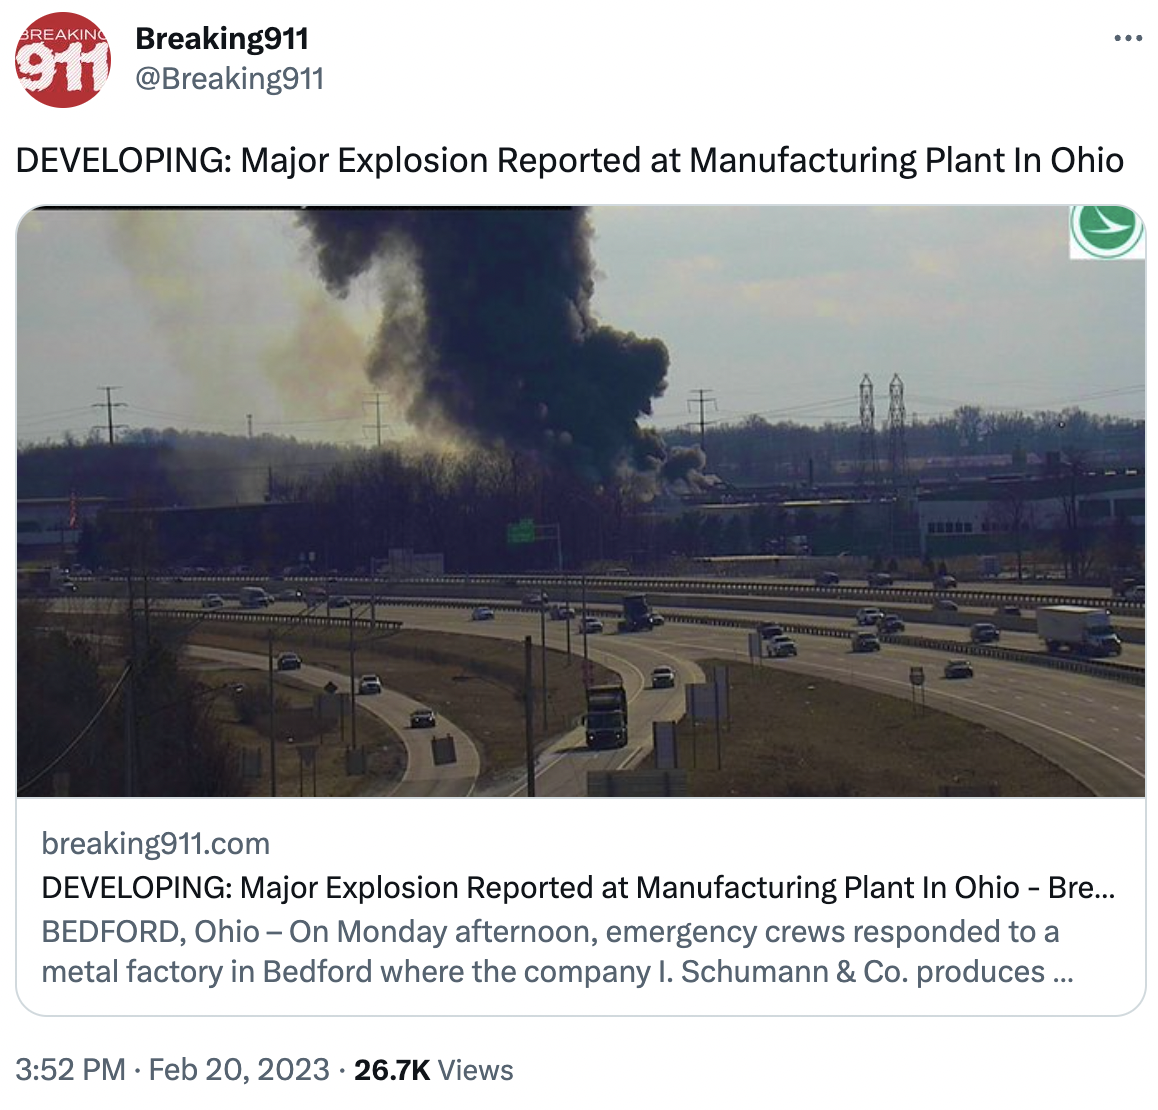The height and width of the screenshot is (1110, 1158).
Task: Click the Views label beside 26.7K
Action: point(476,1069)
